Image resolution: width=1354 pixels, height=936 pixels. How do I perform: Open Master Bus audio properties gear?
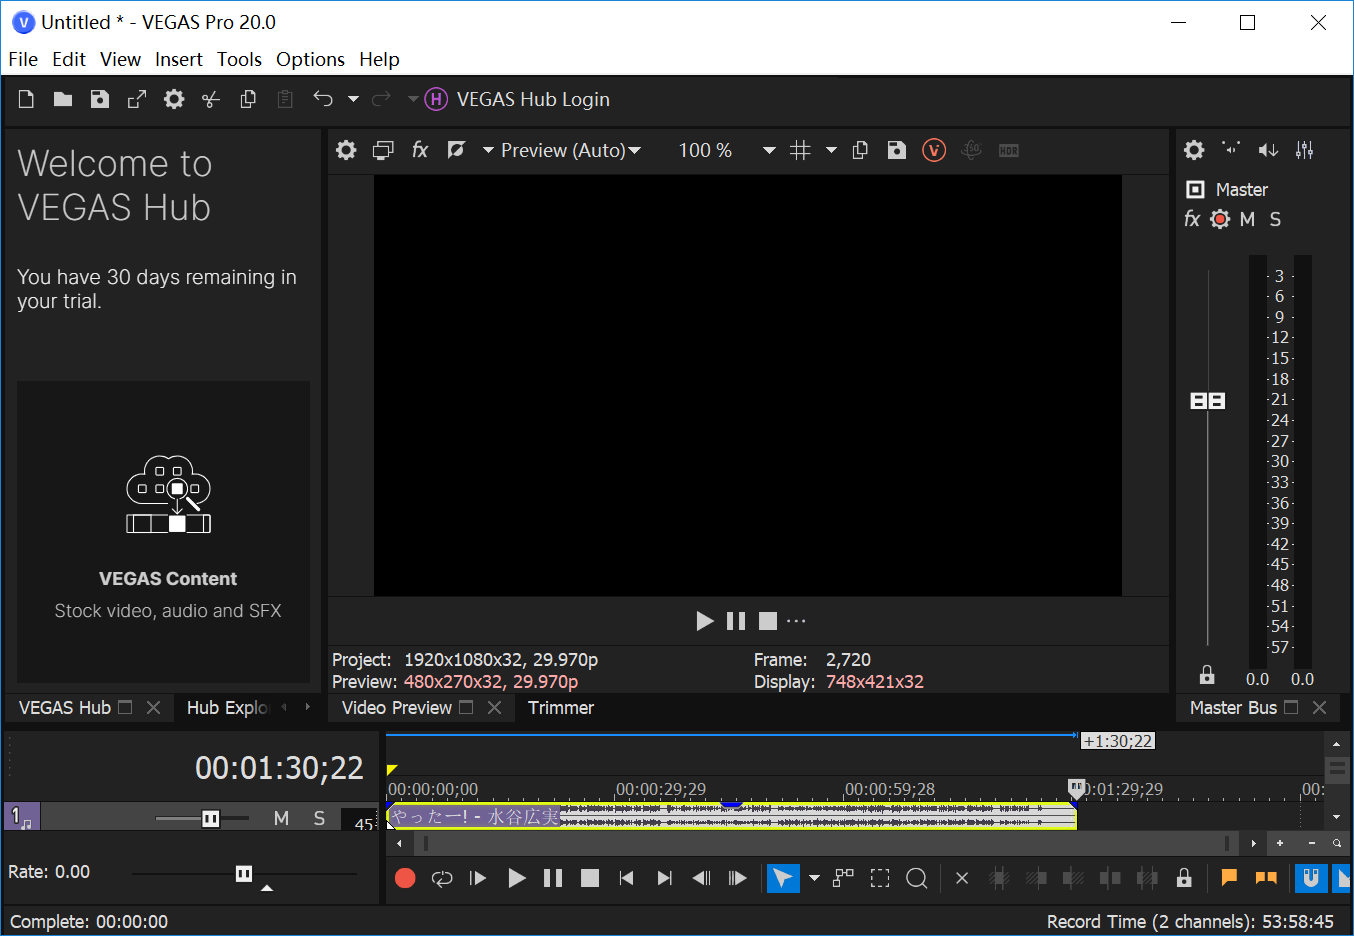coord(1194,150)
